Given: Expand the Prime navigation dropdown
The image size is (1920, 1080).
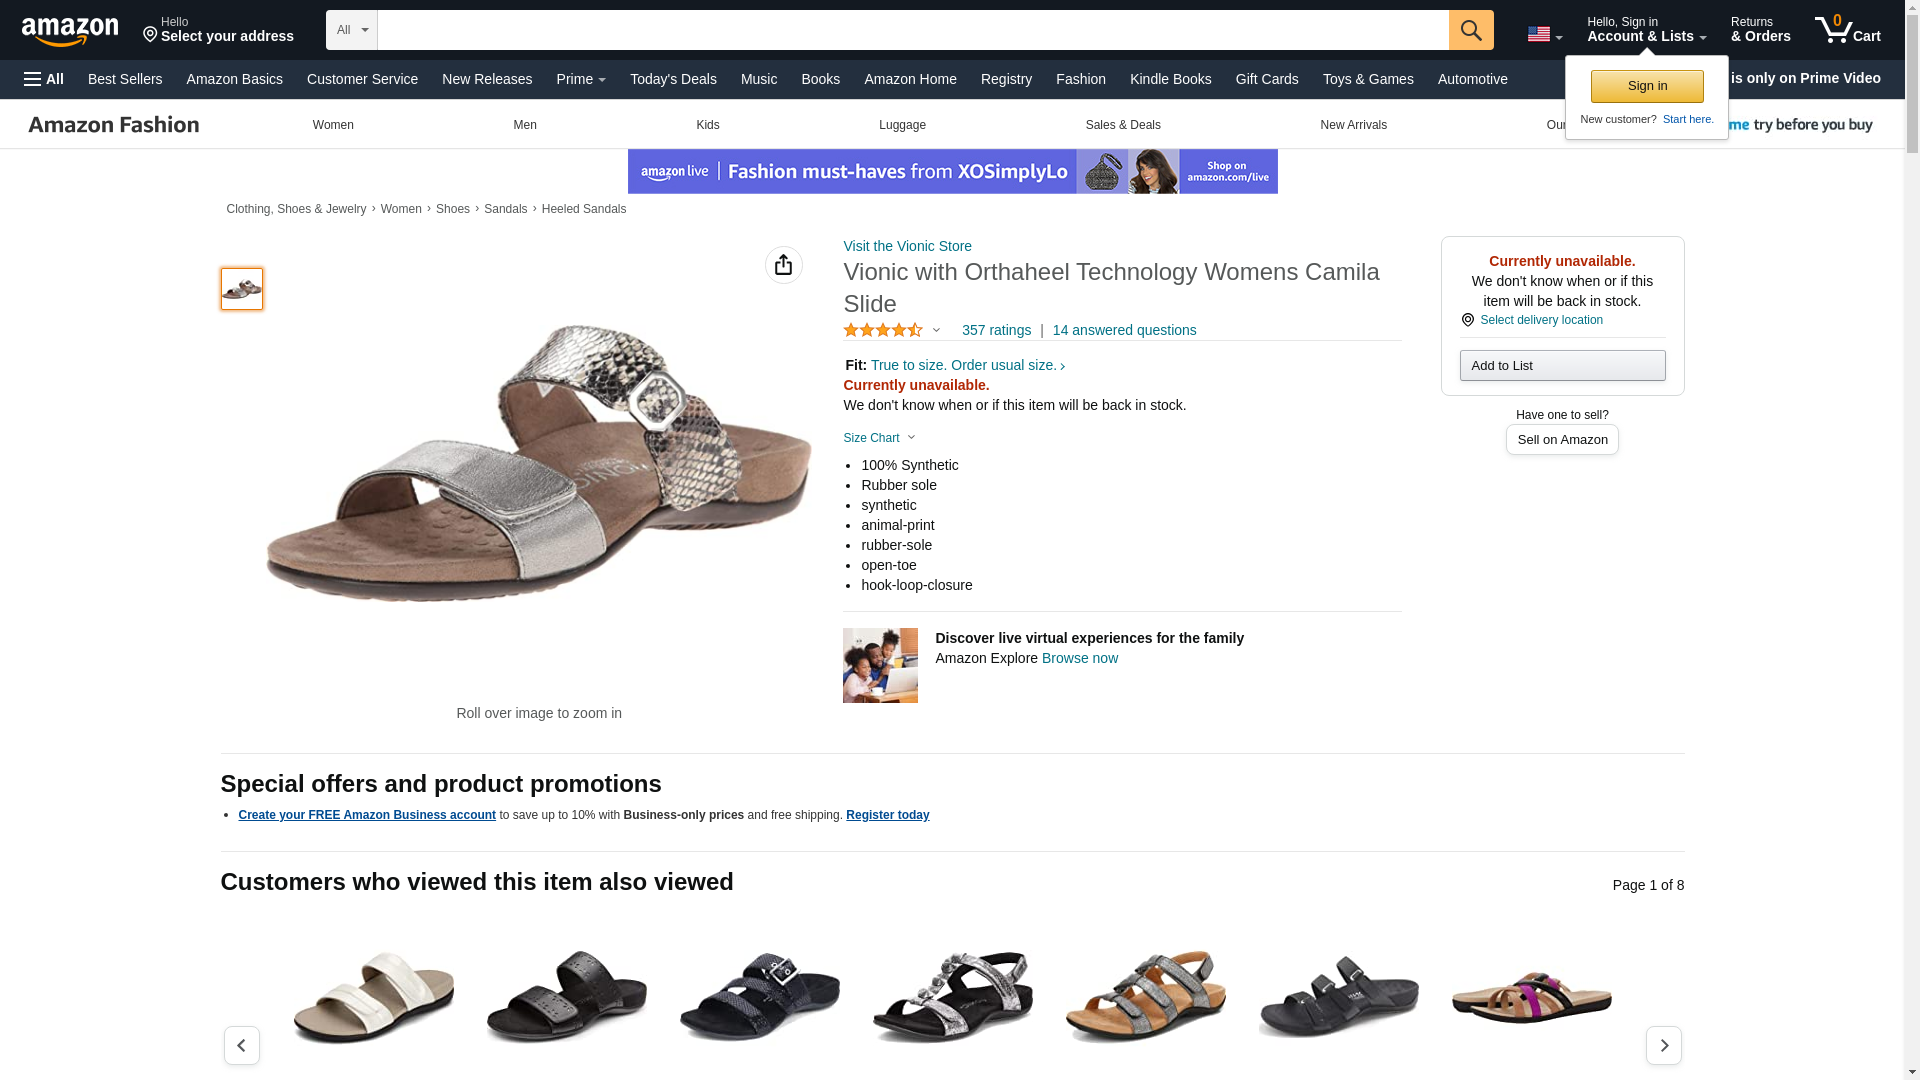Looking at the screenshot, I should coord(580,79).
